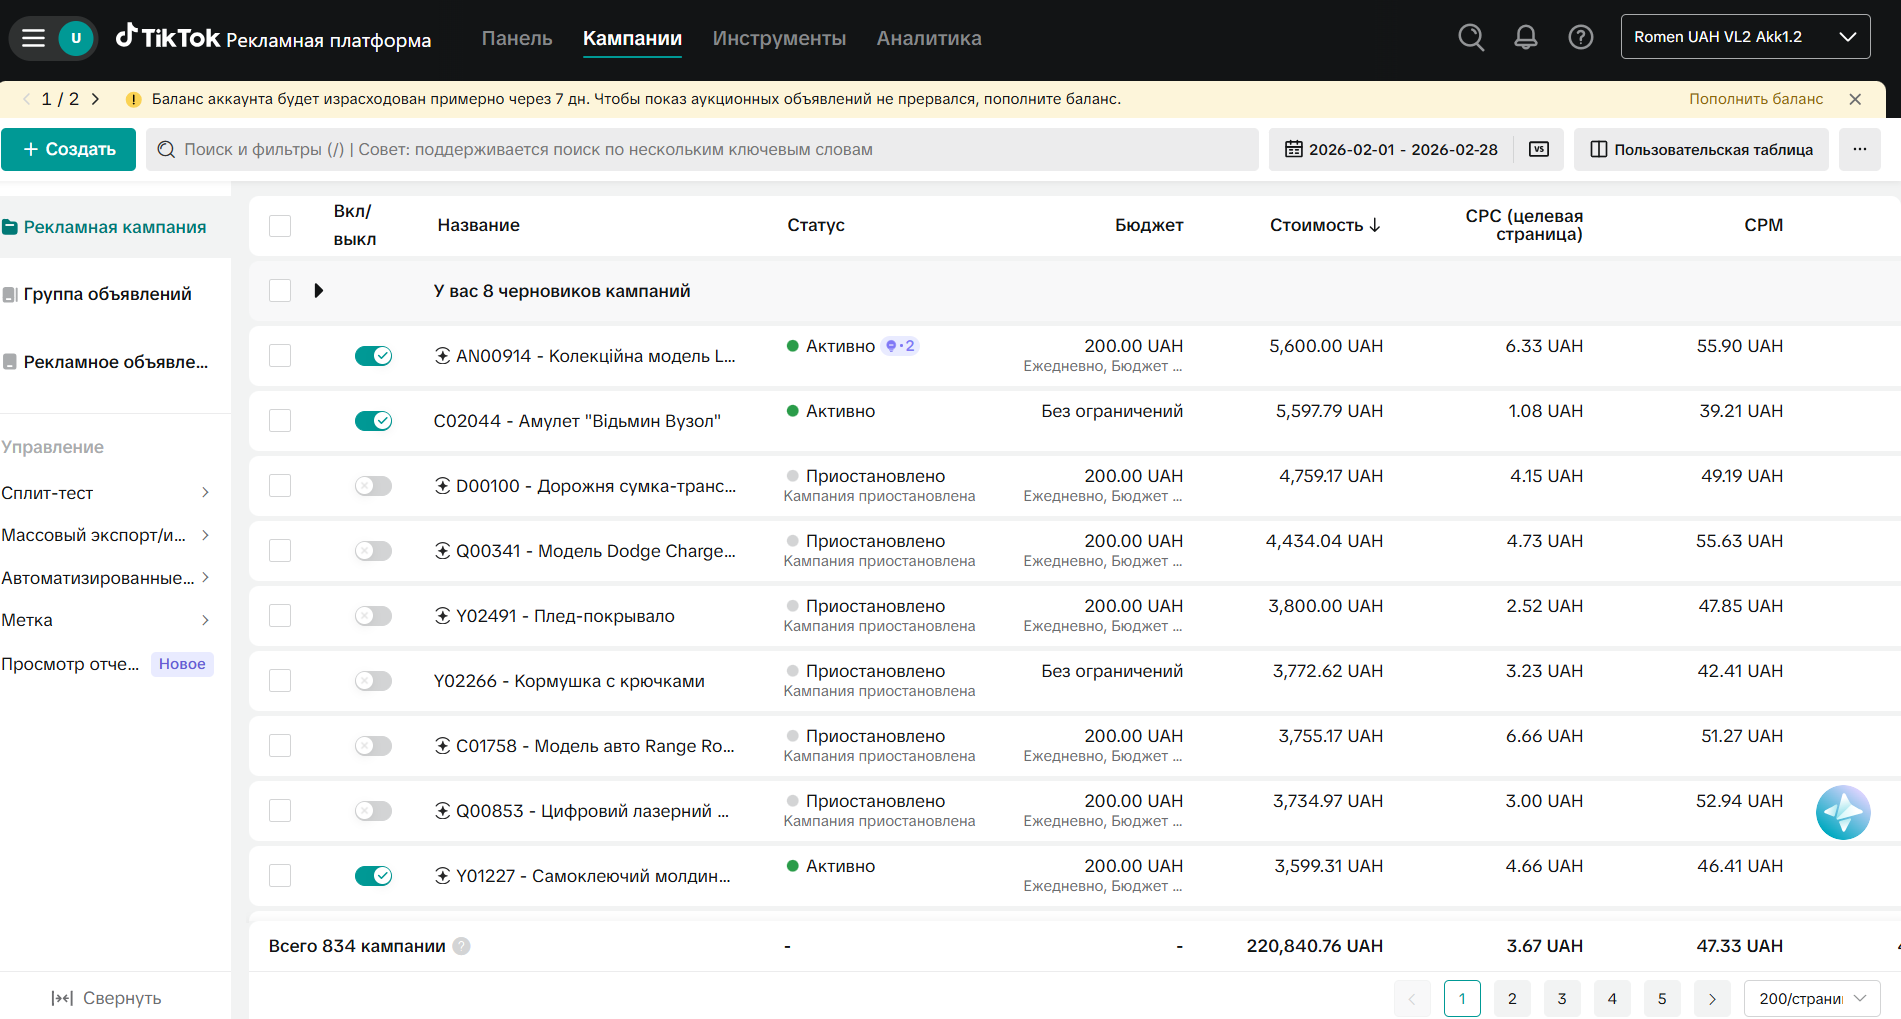1901x1019 pixels.
Task: Open the help question mark icon
Action: tap(1581, 38)
